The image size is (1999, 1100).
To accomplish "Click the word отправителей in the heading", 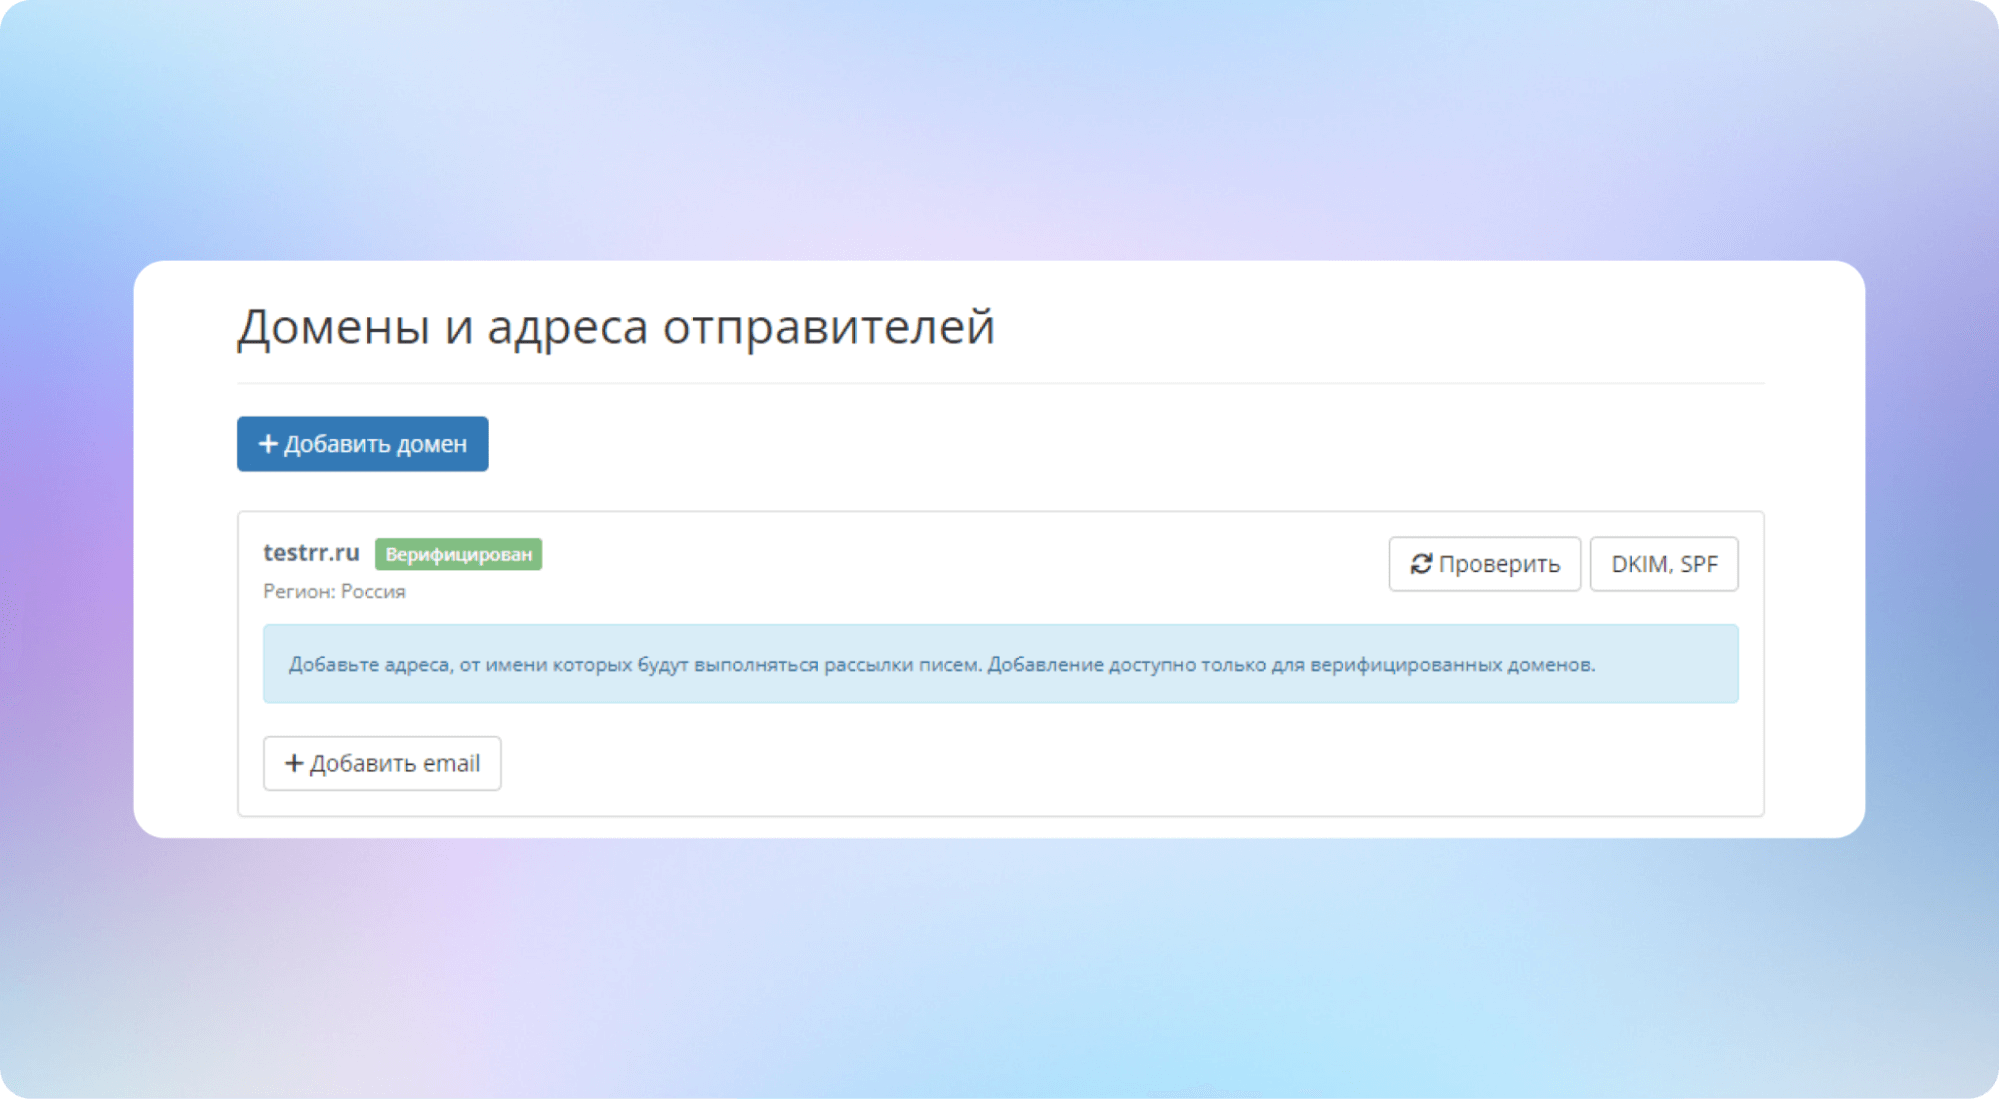I will (x=828, y=326).
